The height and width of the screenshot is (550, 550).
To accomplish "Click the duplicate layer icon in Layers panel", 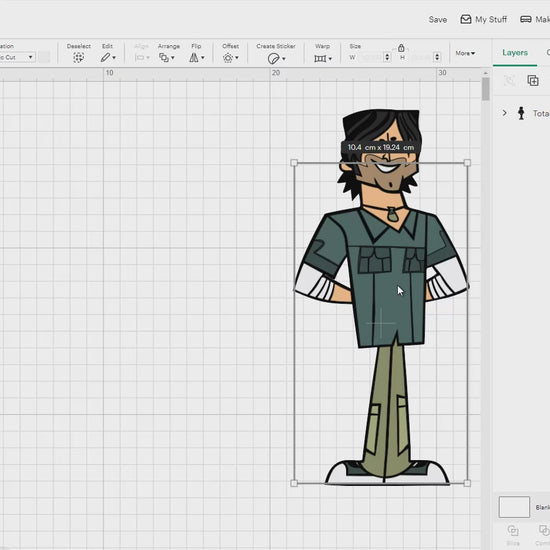I will 533,80.
